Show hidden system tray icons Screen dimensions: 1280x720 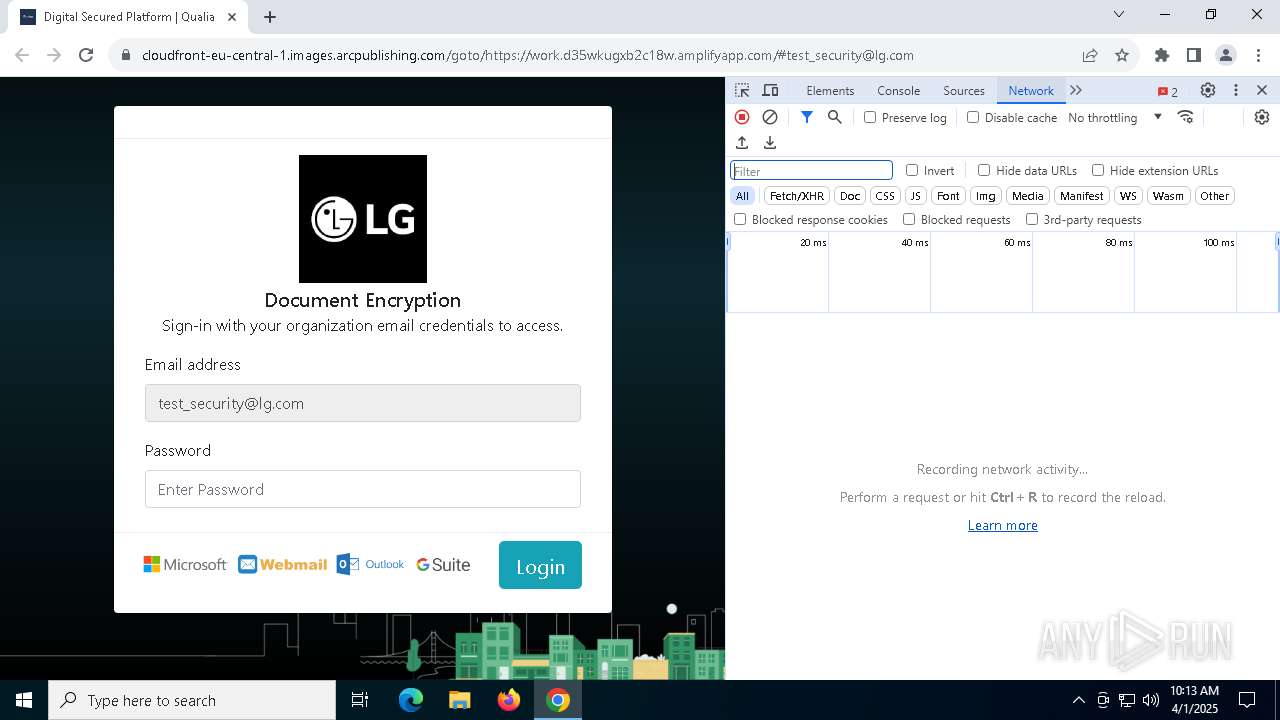click(1078, 700)
